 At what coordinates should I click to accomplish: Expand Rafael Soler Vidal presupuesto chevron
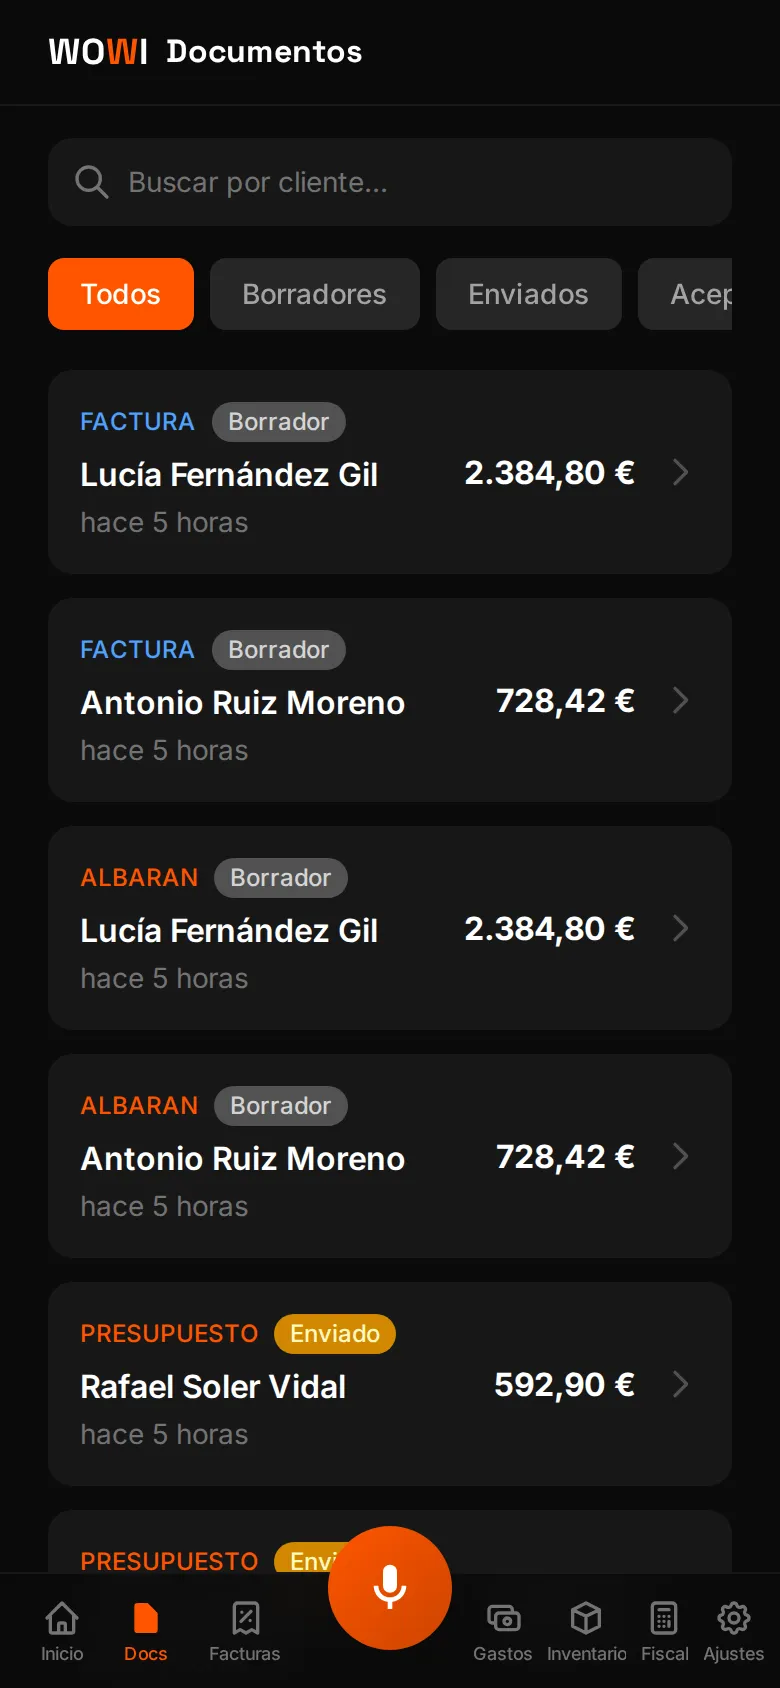(x=681, y=1384)
